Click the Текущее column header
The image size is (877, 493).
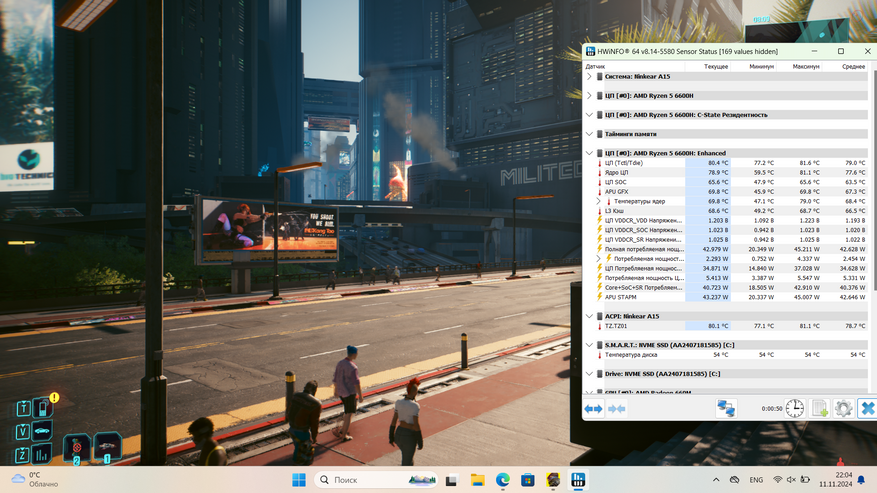(x=716, y=66)
